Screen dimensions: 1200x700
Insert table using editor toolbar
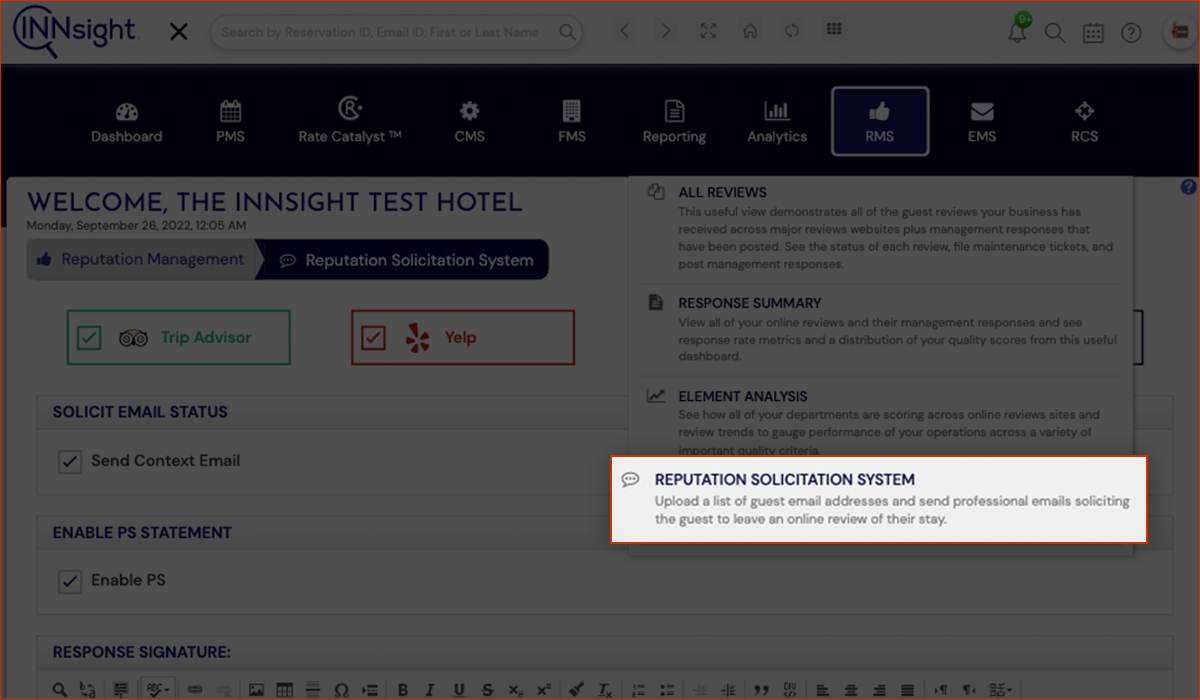click(284, 689)
